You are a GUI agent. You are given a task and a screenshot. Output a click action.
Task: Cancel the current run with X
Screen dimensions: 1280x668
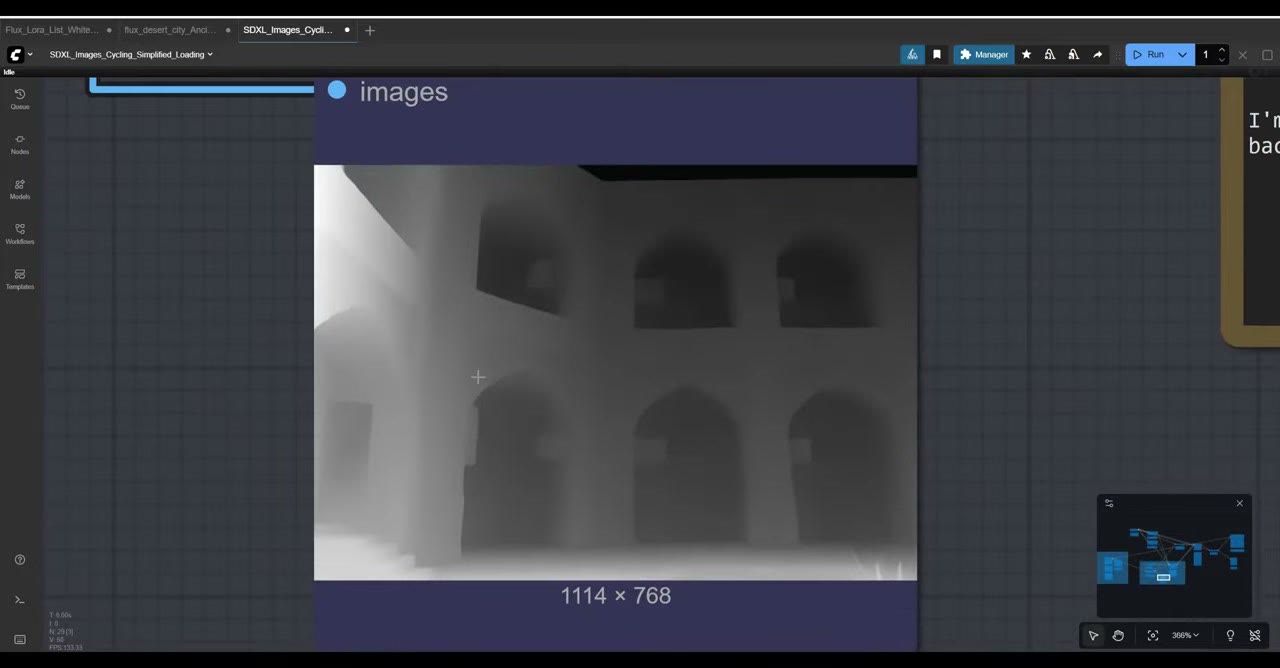tap(1243, 55)
